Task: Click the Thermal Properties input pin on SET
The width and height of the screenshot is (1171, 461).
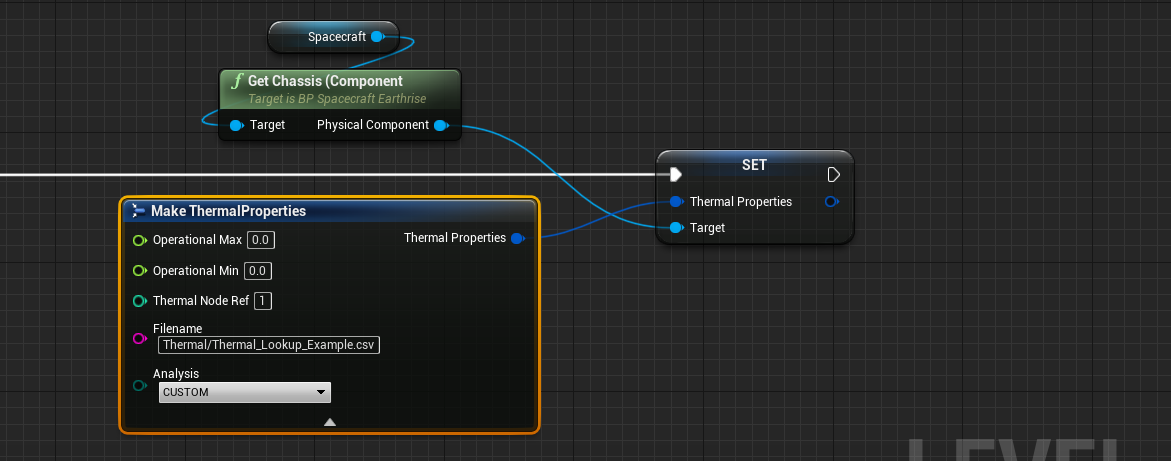Action: tap(676, 202)
